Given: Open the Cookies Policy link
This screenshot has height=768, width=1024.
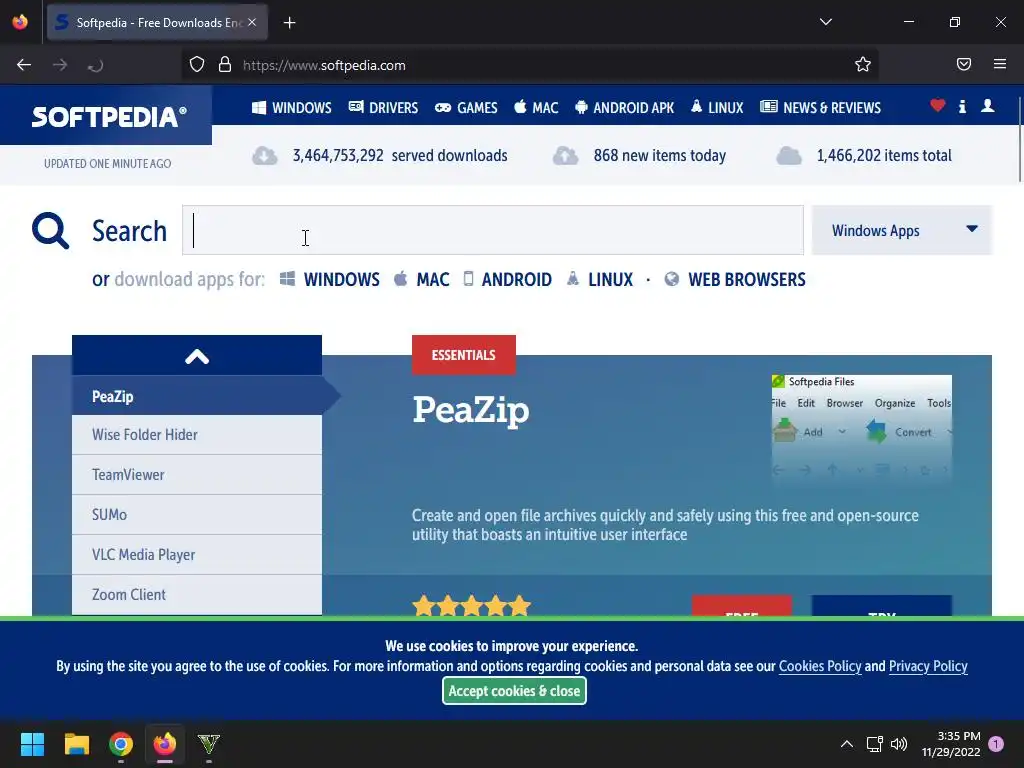Looking at the screenshot, I should (820, 666).
